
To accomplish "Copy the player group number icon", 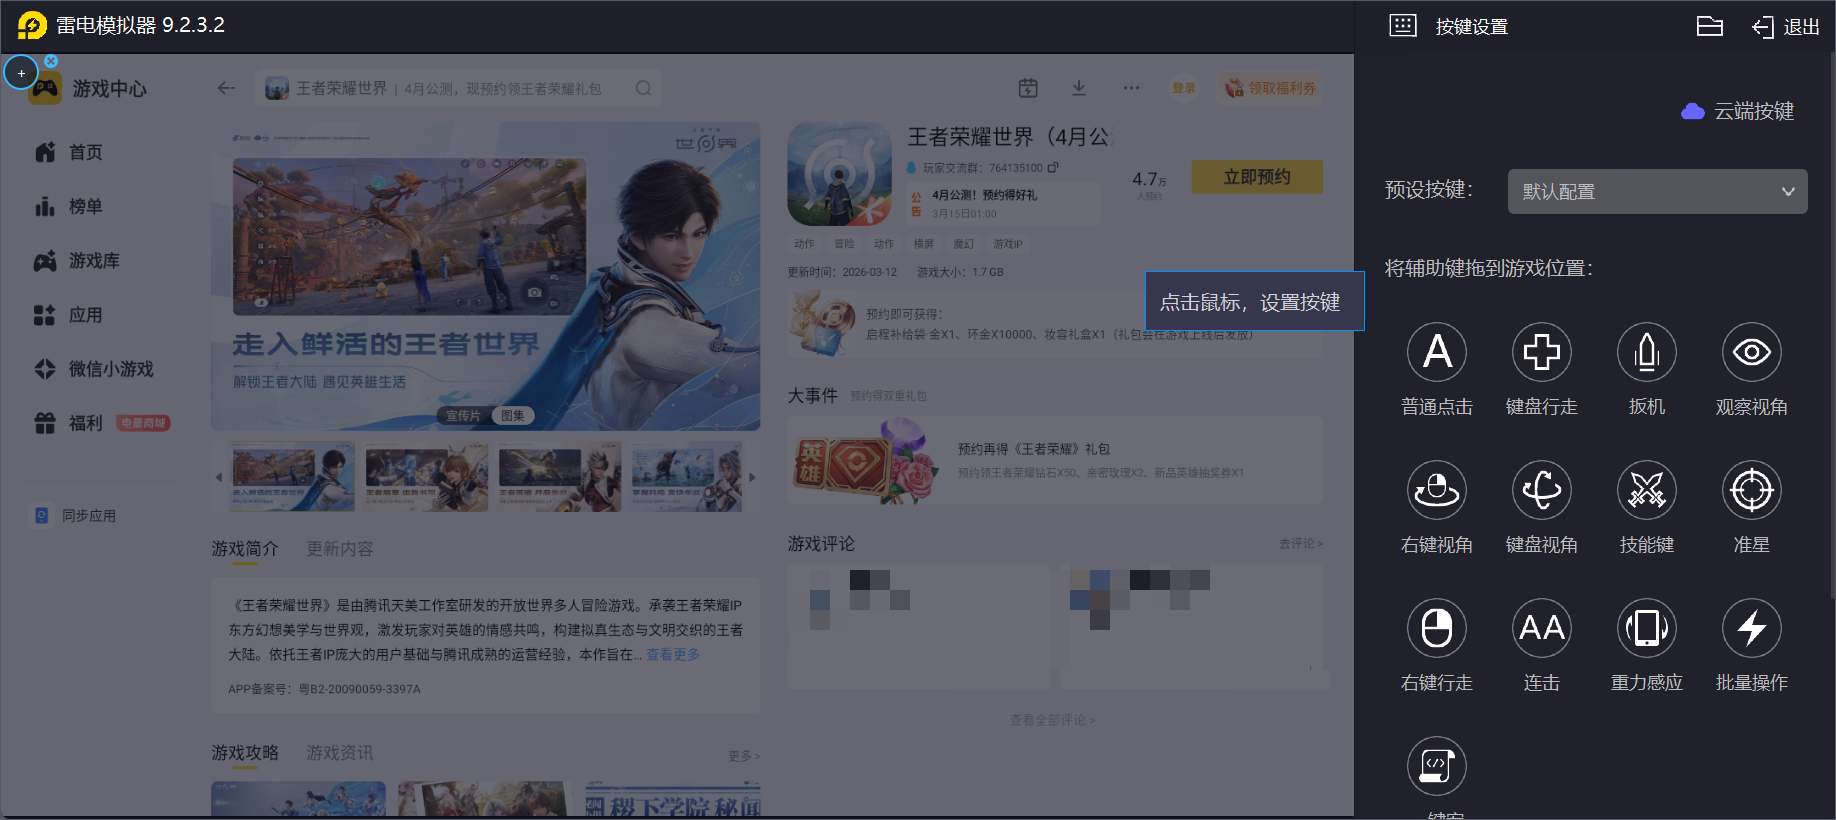I will tap(1053, 168).
